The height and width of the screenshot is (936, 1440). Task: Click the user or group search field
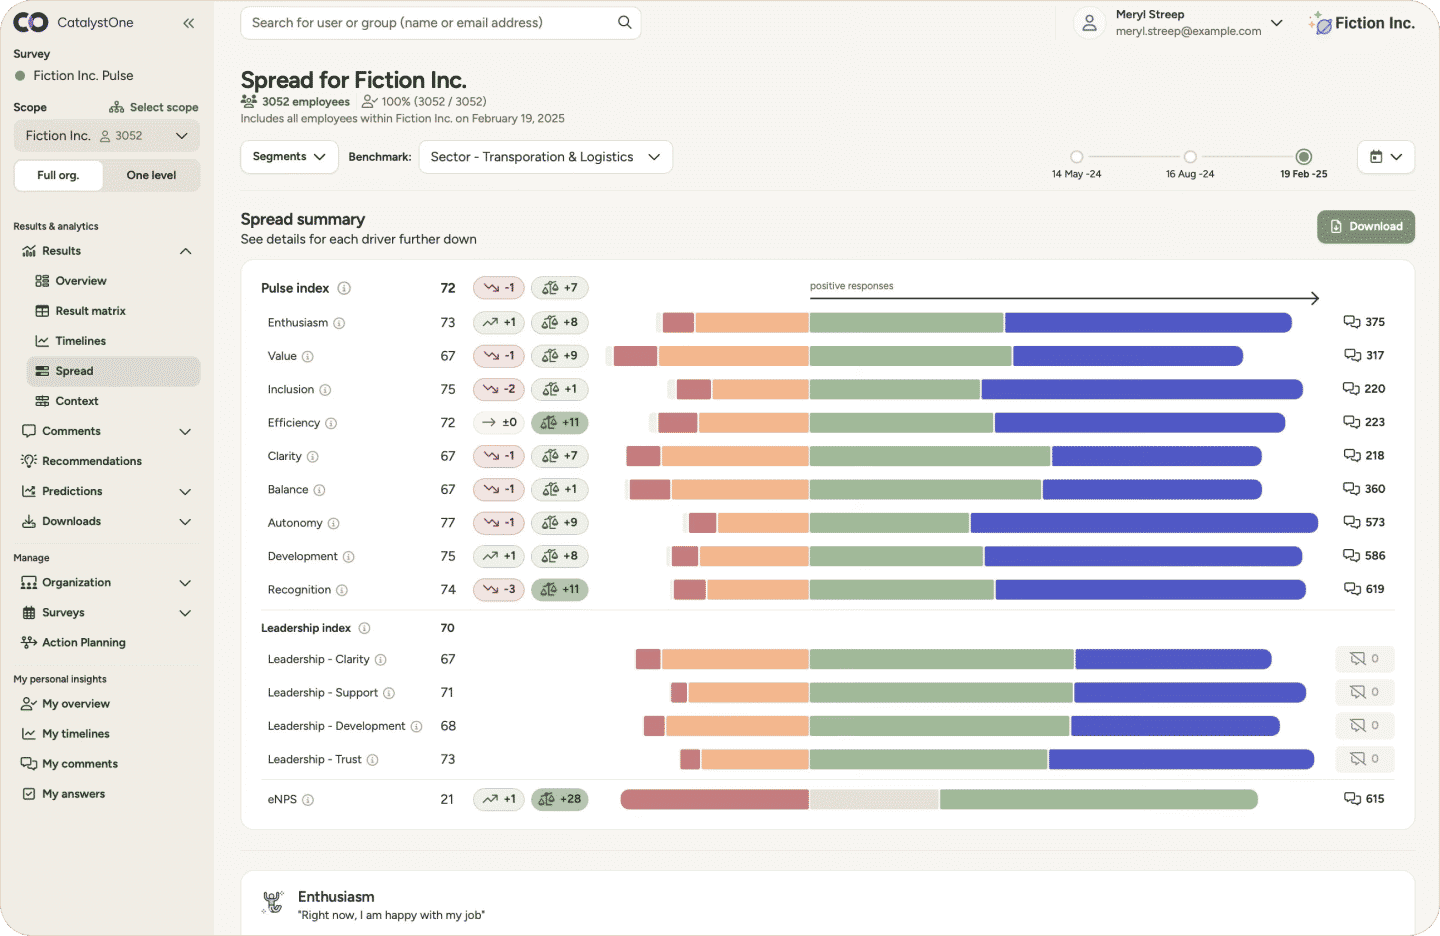pos(441,23)
